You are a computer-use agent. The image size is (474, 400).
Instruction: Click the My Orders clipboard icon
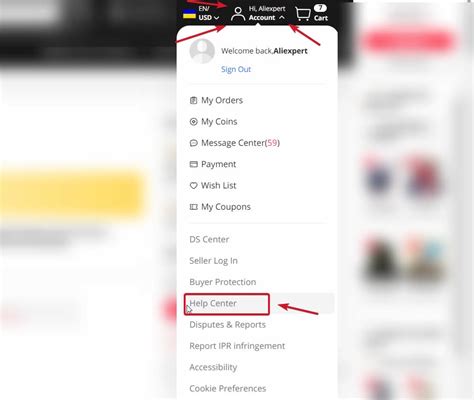click(x=193, y=100)
